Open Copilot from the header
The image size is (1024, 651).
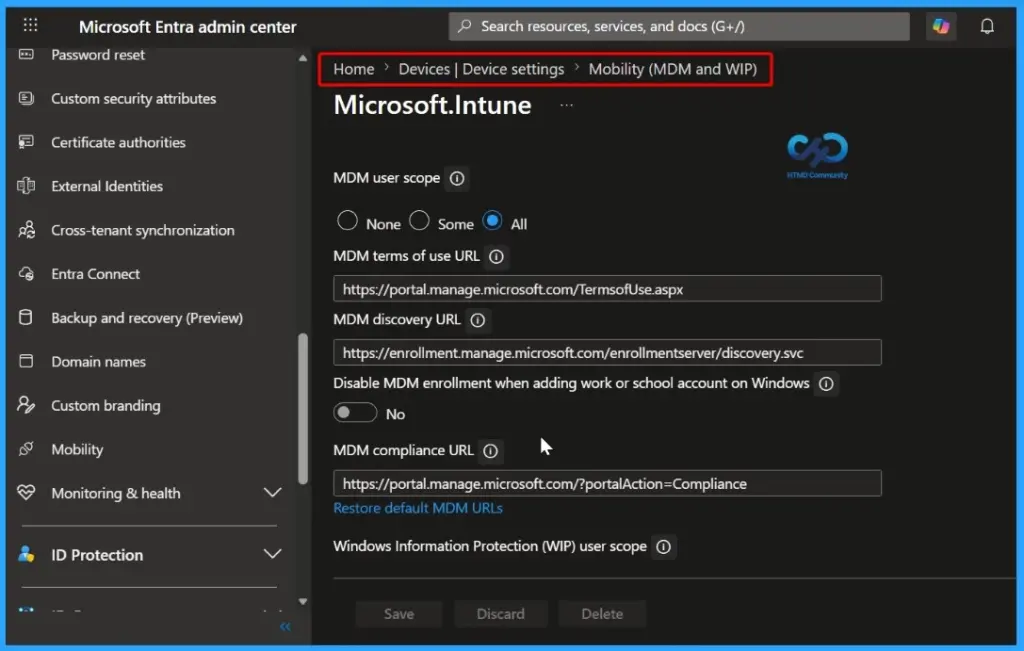[x=941, y=26]
